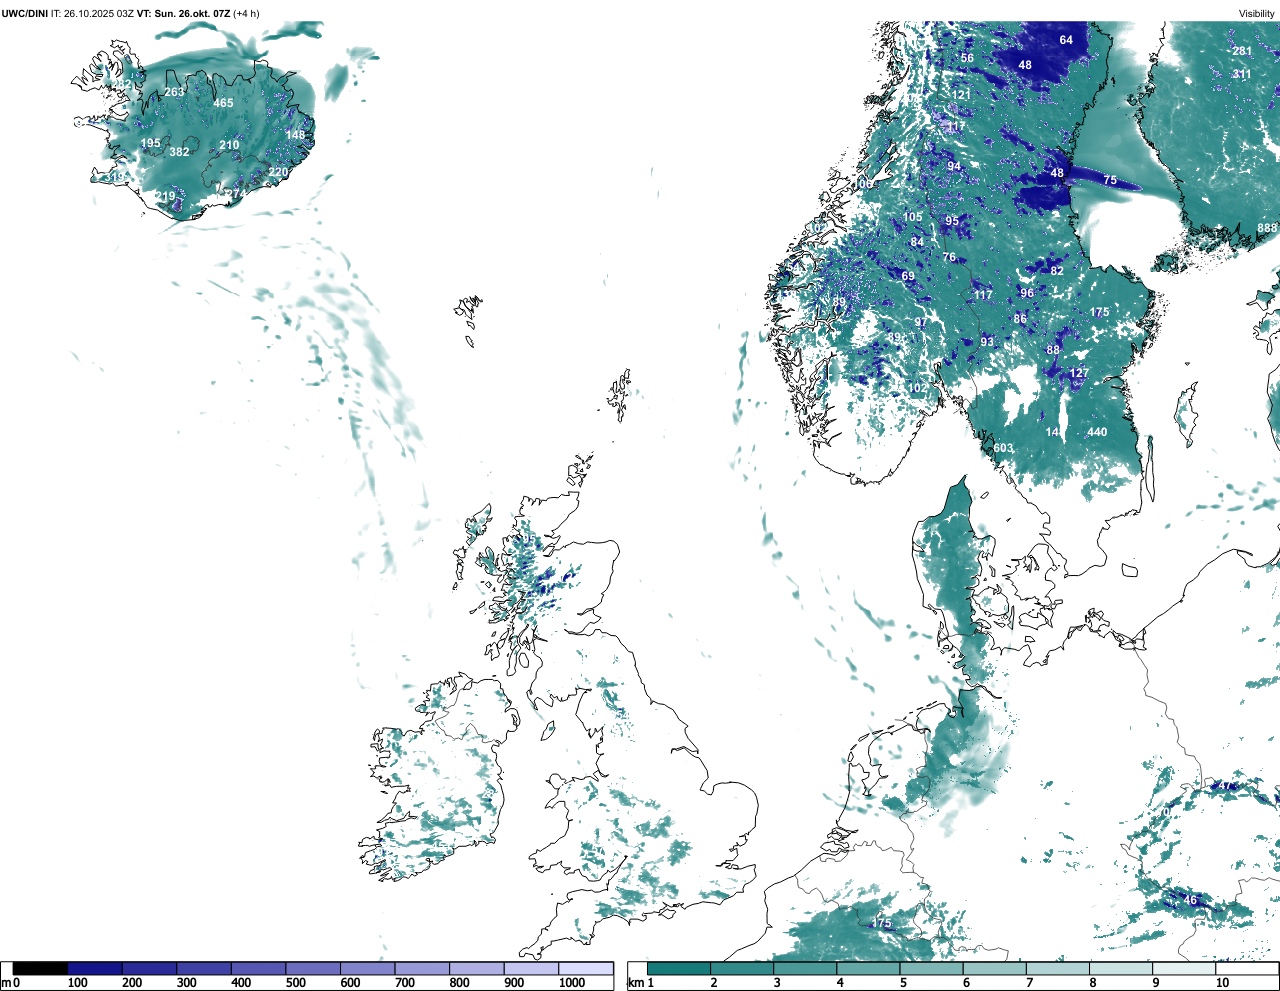This screenshot has height=991, width=1280.
Task: Click the '75' value over Gulf of Bothnia
Action: (1110, 180)
